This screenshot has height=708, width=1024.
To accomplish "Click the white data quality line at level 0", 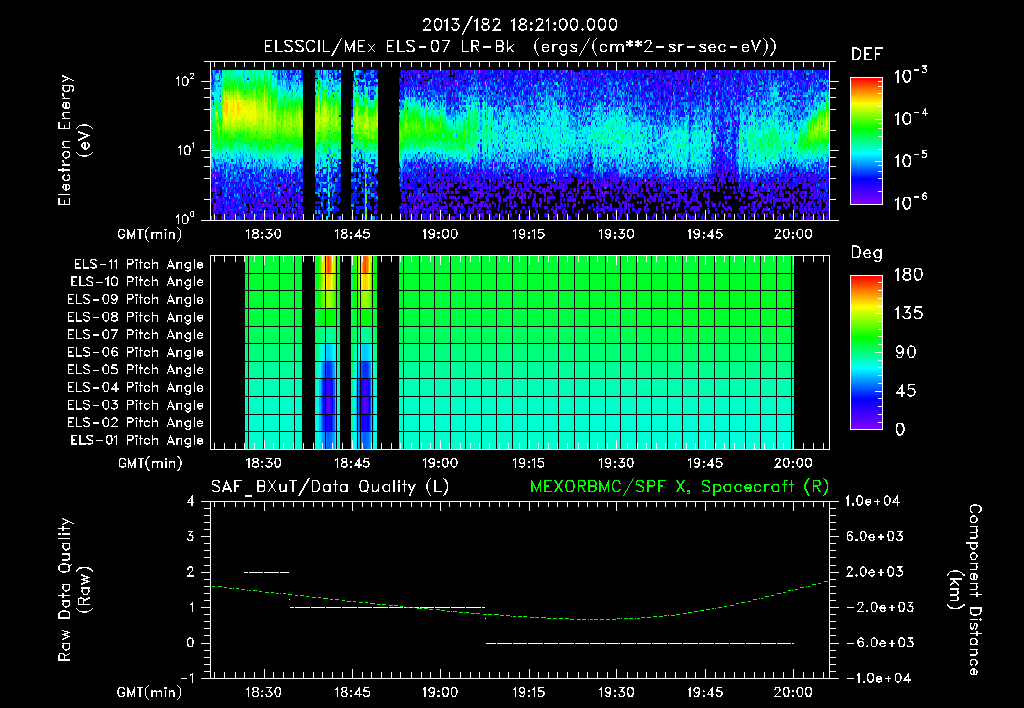I will (640, 643).
